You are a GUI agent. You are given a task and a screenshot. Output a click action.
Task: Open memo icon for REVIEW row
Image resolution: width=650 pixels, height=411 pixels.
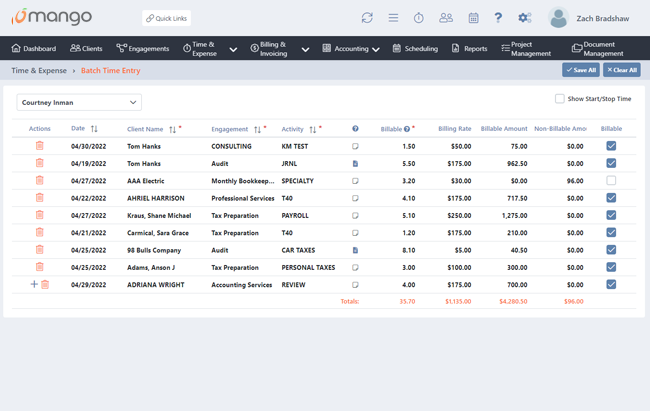click(355, 285)
